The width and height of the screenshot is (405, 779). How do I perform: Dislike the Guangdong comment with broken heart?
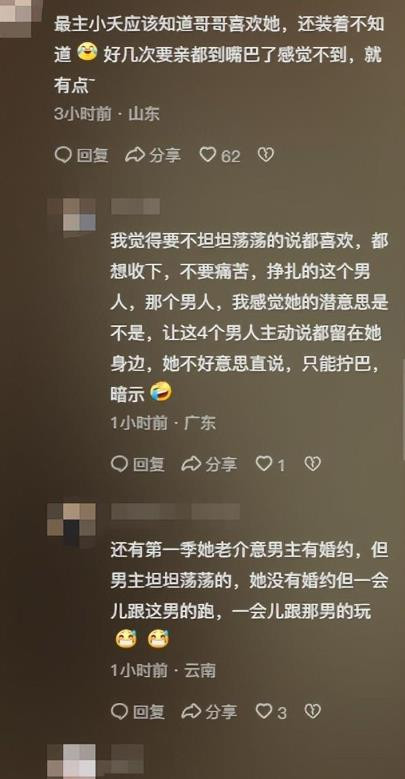(x=313, y=464)
